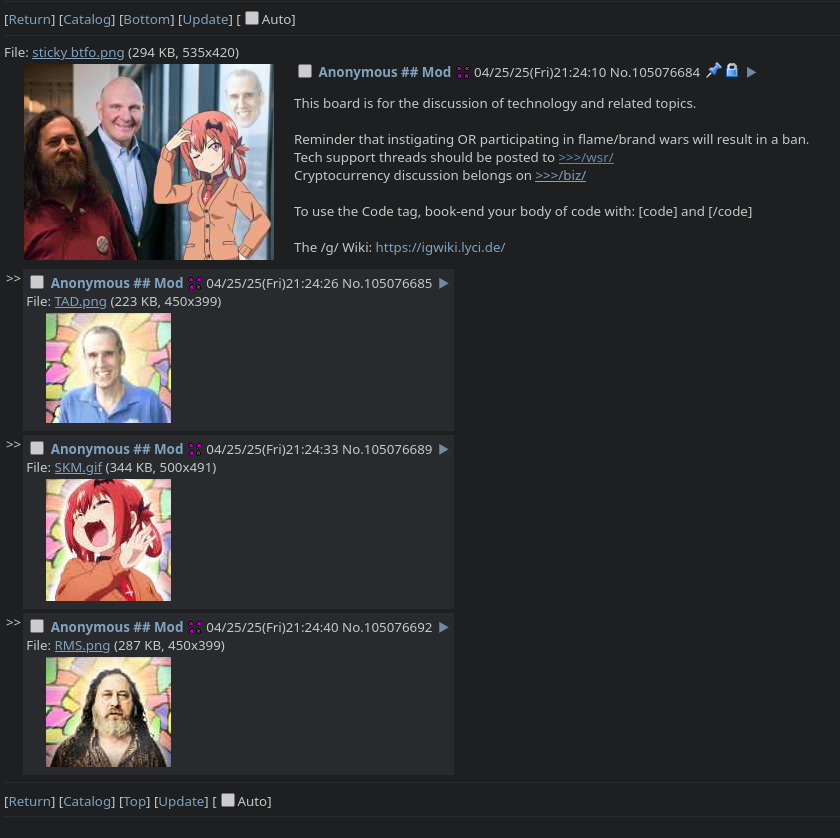Follow the >>>/biz/ board link
Screen dimensions: 840x838
pos(560,176)
